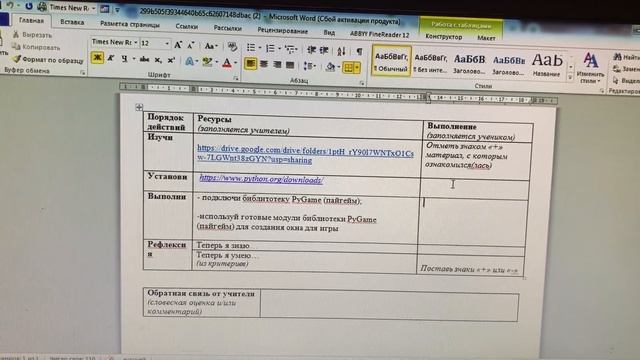640x360 pixels.
Task: Toggle center paragraph alignment
Action: point(264,64)
